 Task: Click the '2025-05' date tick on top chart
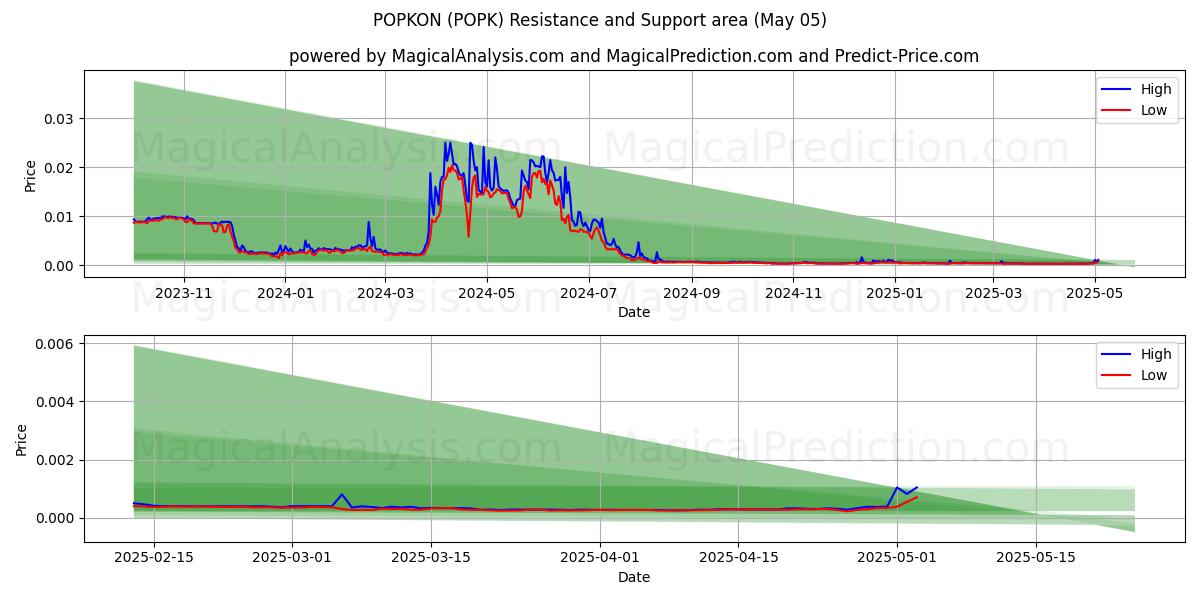click(1095, 293)
